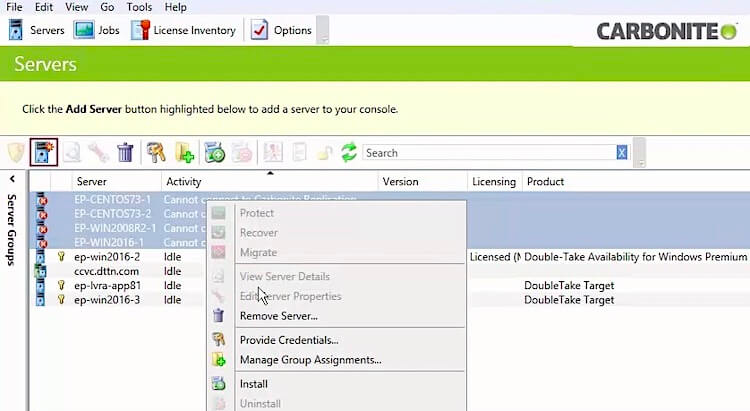Click the server icon for ccvc.dttn.com

pyautogui.click(x=40, y=271)
